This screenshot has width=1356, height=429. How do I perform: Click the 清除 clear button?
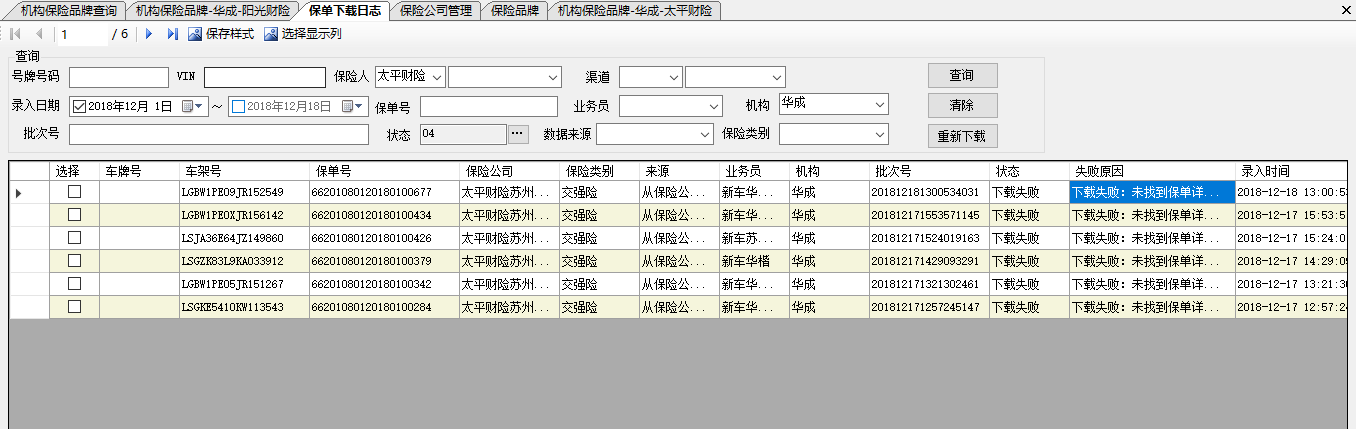pos(962,106)
